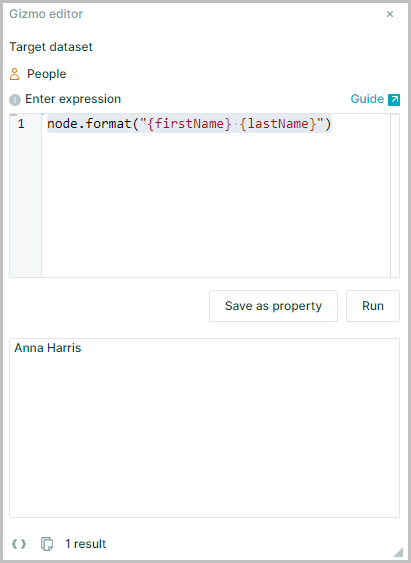The image size is (411, 563).
Task: Close the Gizmo editor panel
Action: click(x=390, y=14)
